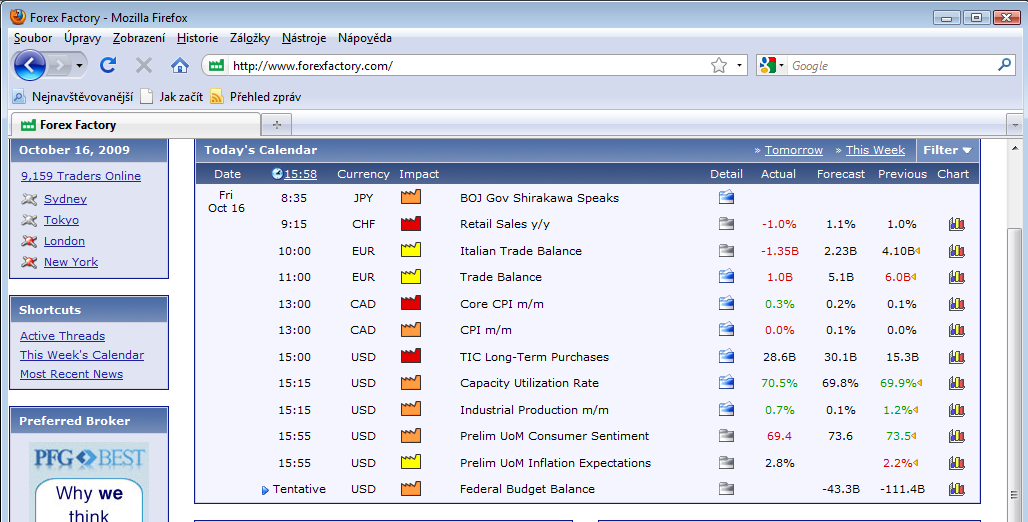Viewport: 1028px width, 522px height.
Task: Expand the calendar Filter dropdown
Action: tap(947, 150)
